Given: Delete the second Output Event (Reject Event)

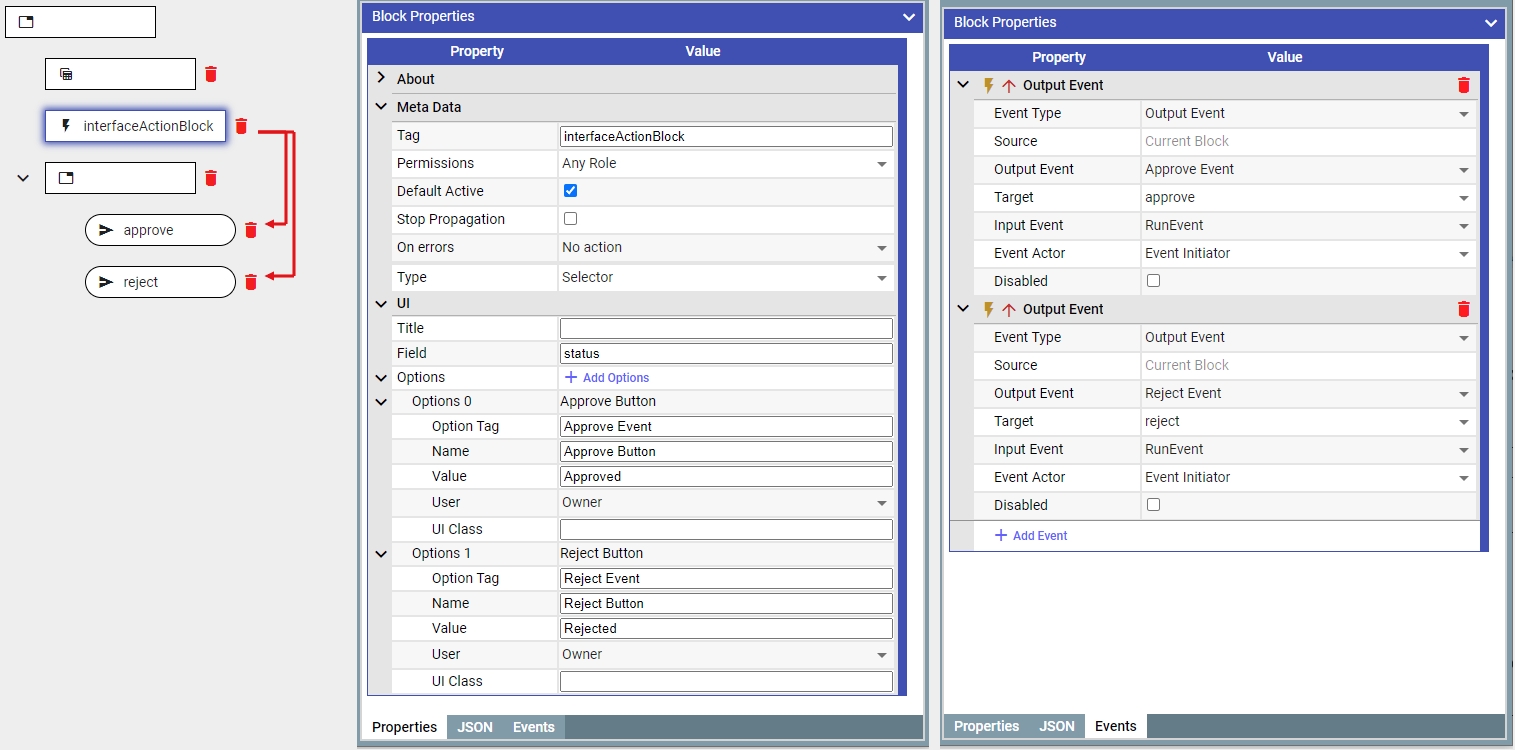Looking at the screenshot, I should pyautogui.click(x=1464, y=309).
